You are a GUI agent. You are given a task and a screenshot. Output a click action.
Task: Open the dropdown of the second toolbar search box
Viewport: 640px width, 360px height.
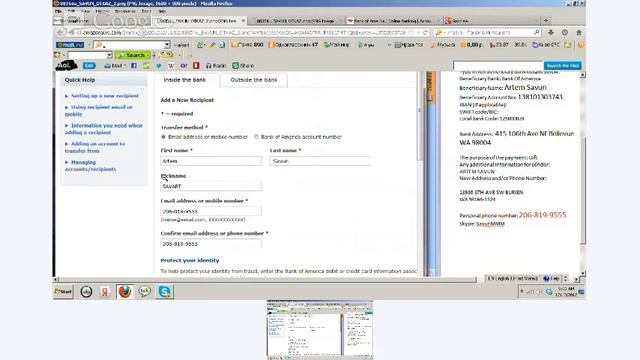[x=109, y=55]
